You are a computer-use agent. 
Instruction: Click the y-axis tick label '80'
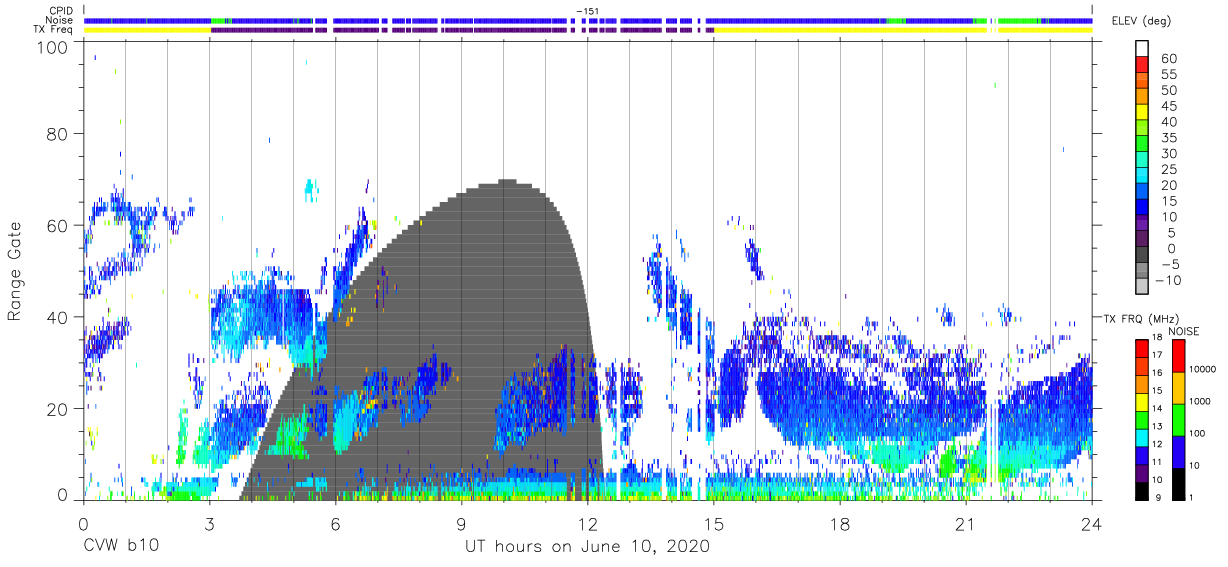[x=57, y=133]
